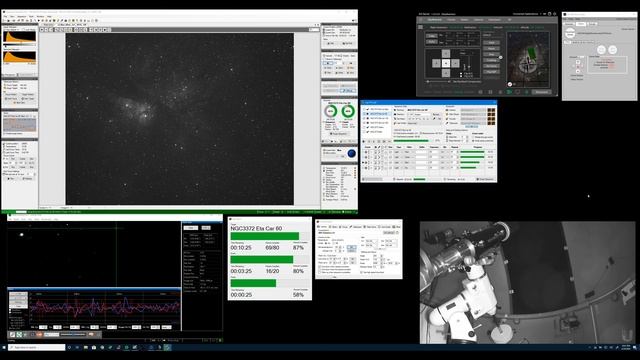Click the top orange histogram in the left panel
Image resolution: width=640 pixels, height=360 pixels.
point(20,37)
